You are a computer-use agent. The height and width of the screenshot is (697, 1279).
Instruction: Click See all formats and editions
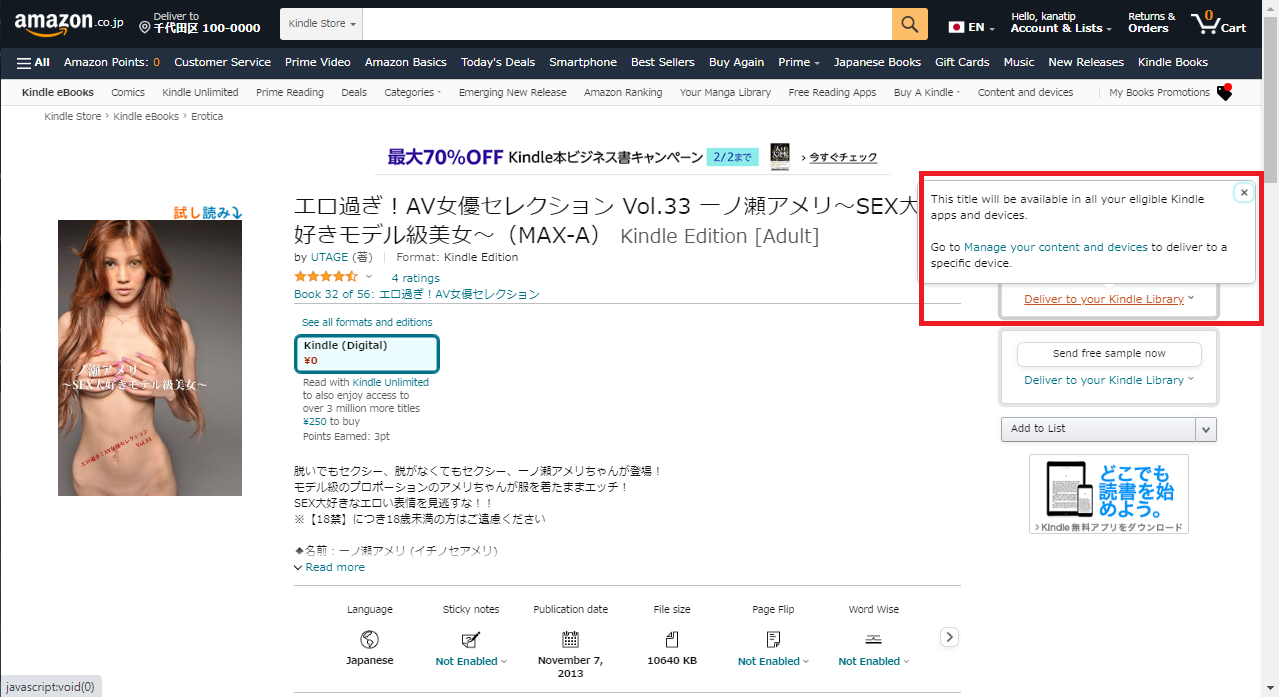tap(367, 322)
